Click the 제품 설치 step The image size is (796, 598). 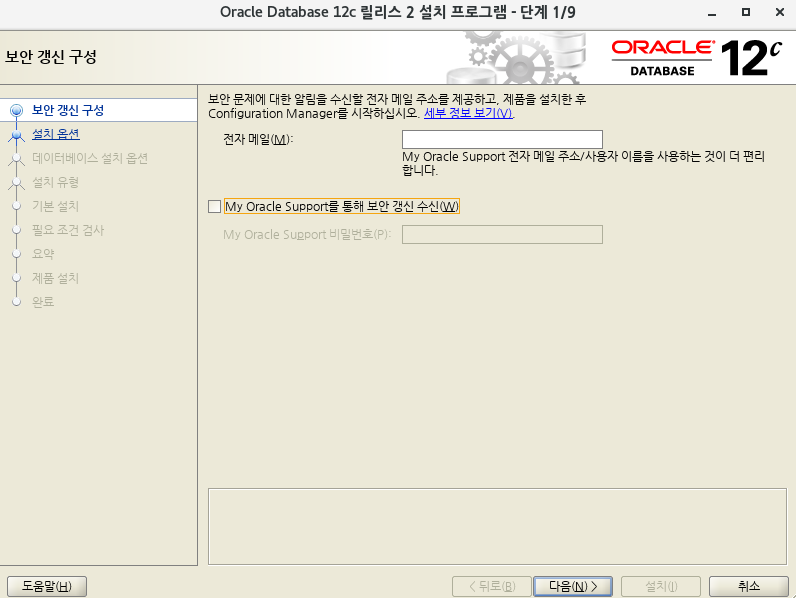pyautogui.click(x=55, y=278)
